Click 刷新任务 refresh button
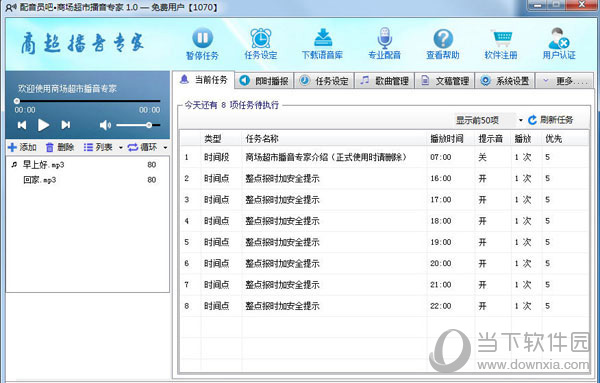This screenshot has width=600, height=383. [551, 120]
